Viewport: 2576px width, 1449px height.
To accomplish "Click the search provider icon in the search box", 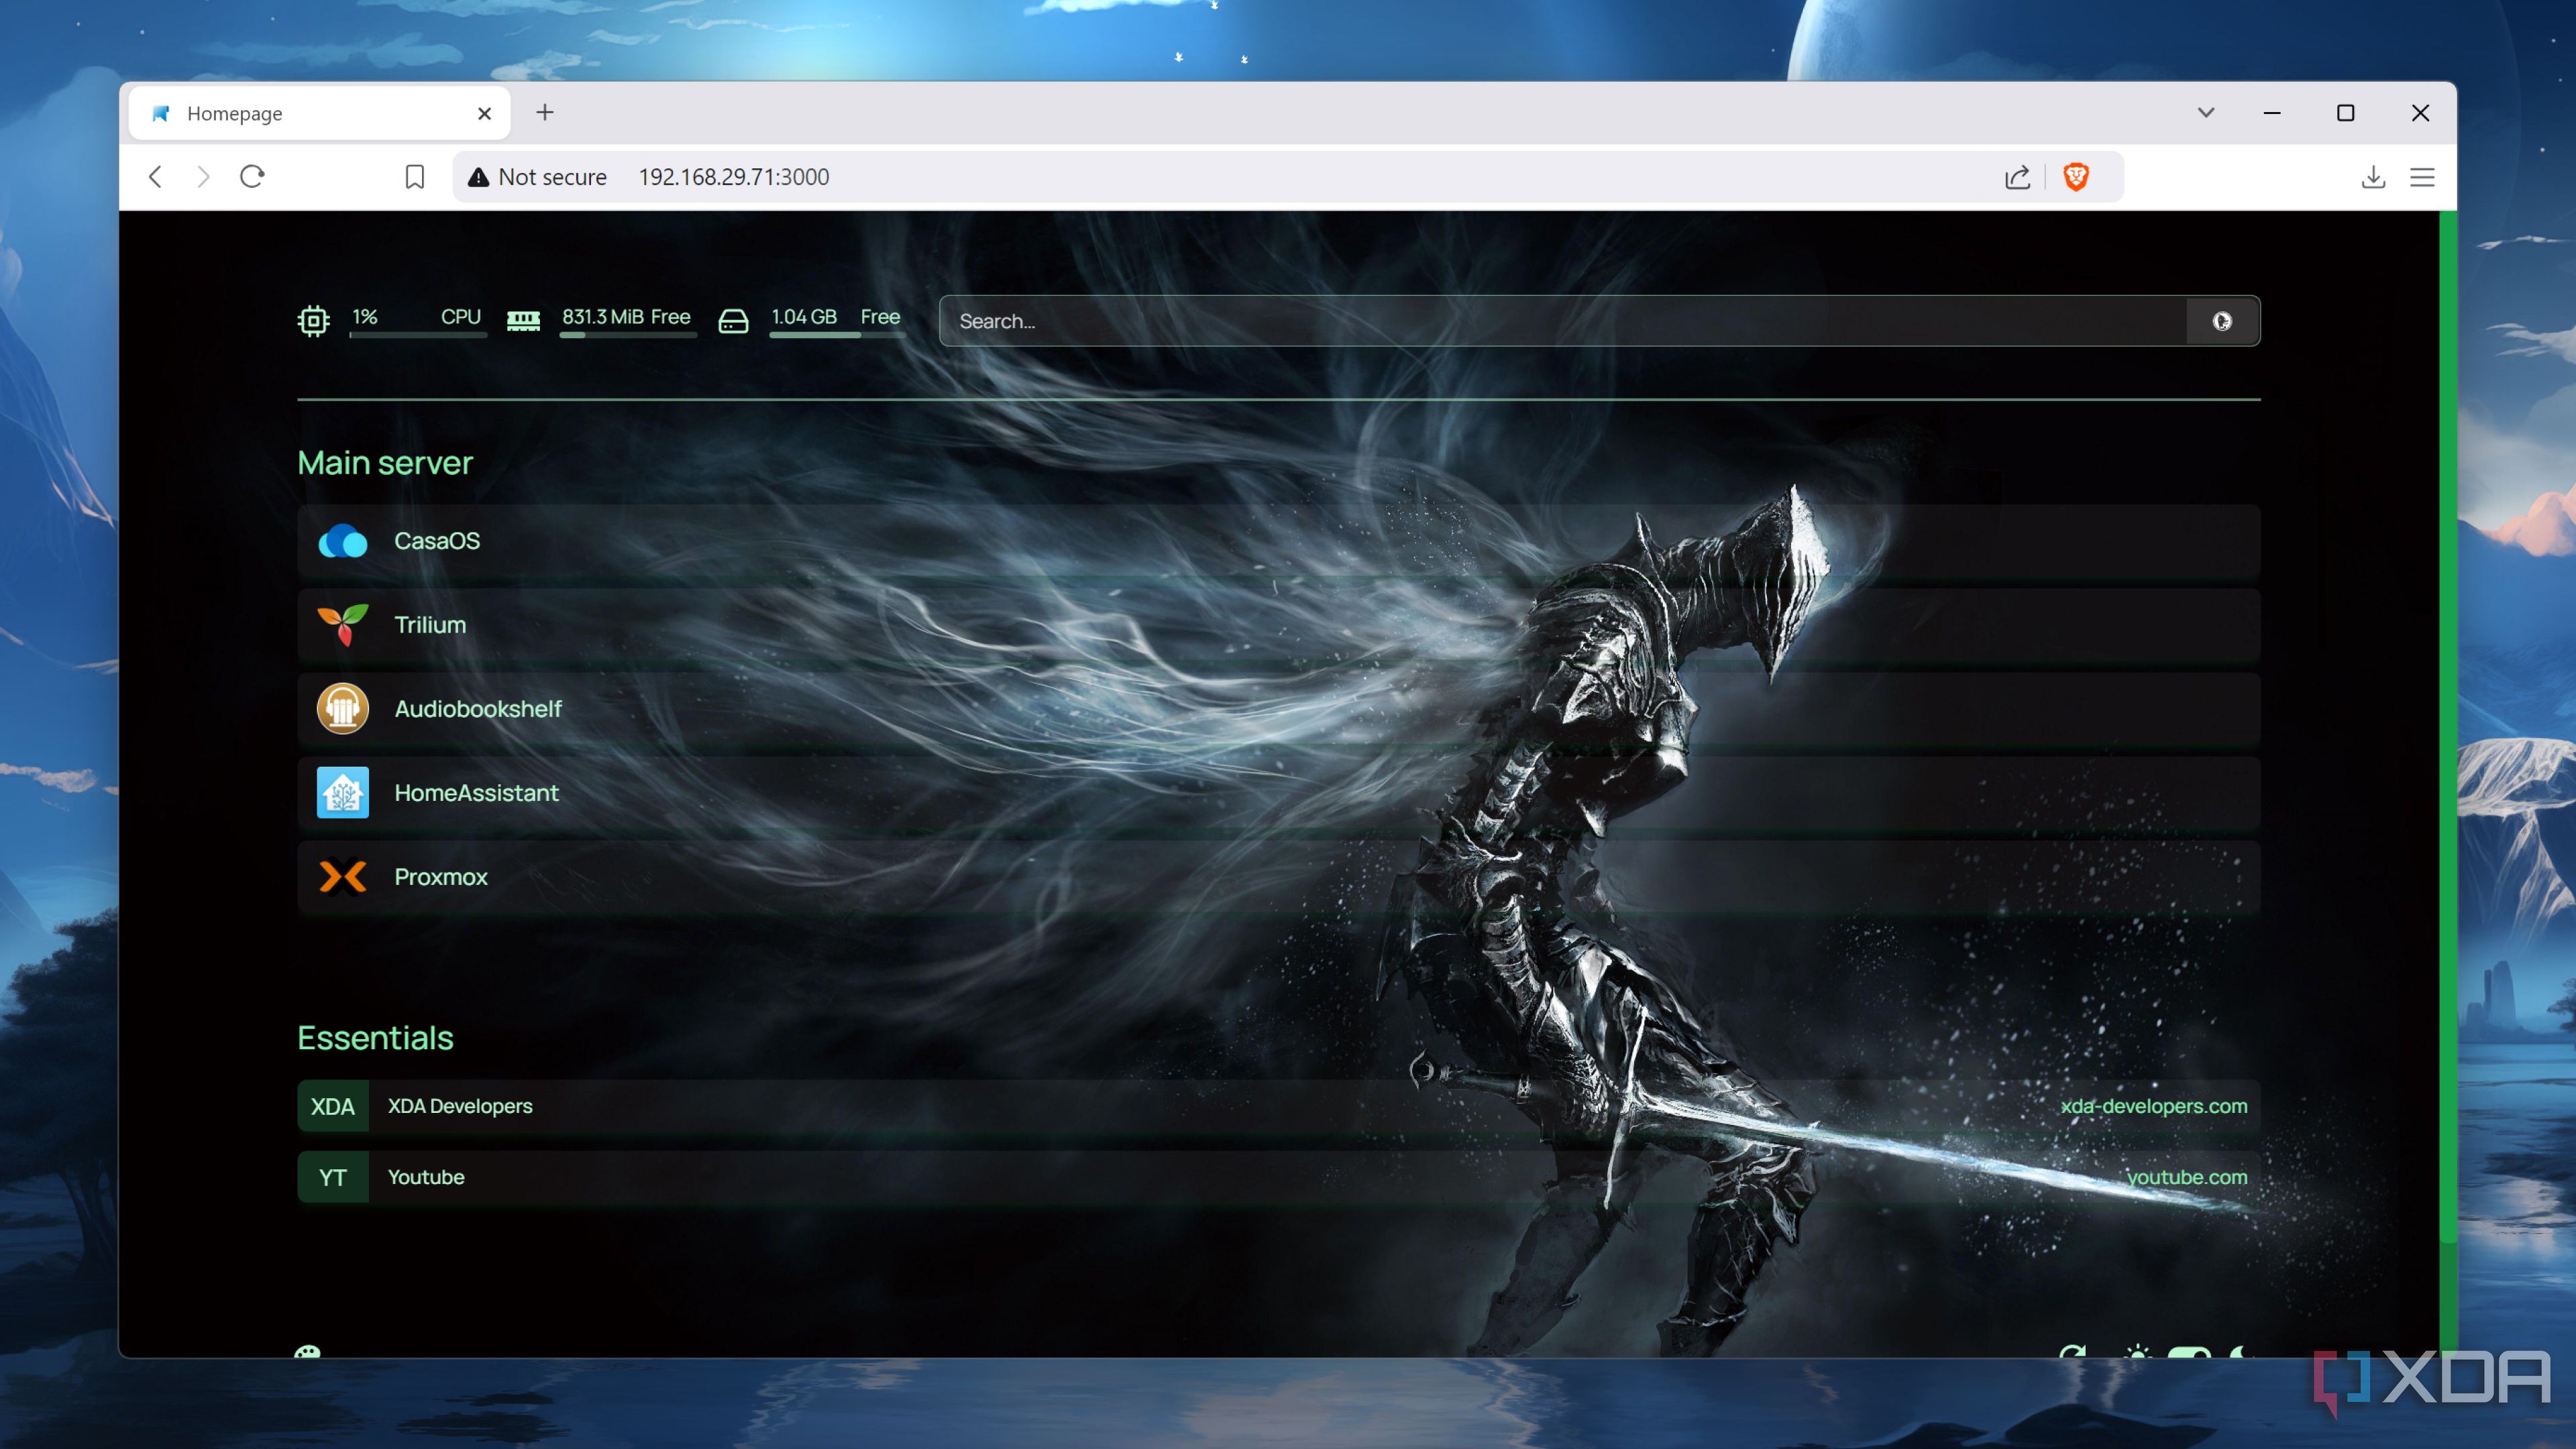I will pyautogui.click(x=2221, y=321).
